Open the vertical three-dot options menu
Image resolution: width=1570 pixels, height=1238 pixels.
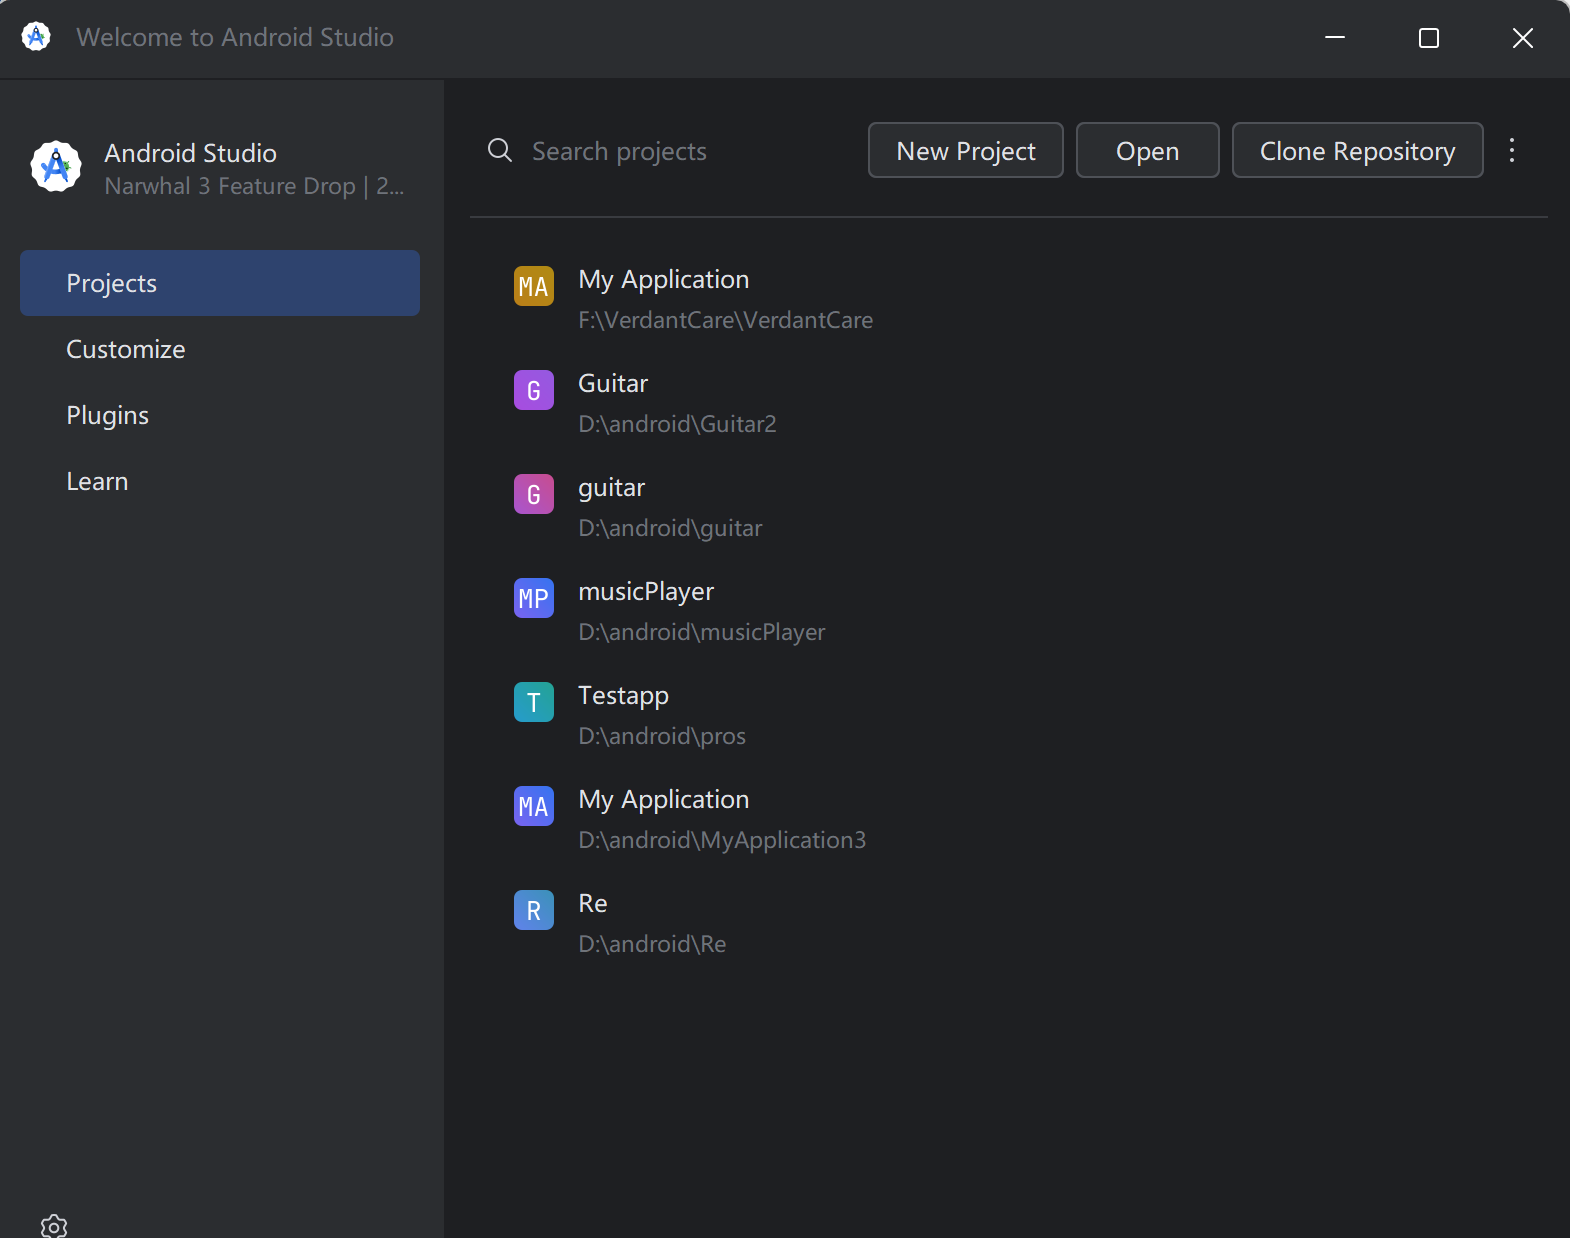tap(1512, 150)
